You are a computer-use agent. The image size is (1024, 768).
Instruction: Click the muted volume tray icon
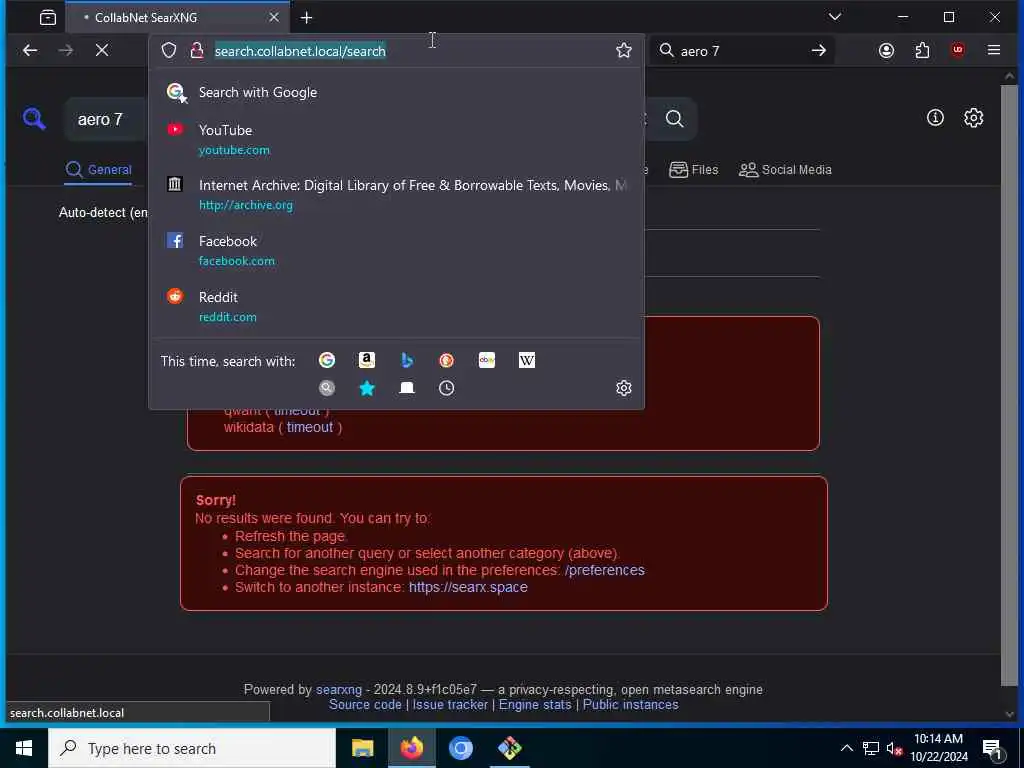[895, 748]
